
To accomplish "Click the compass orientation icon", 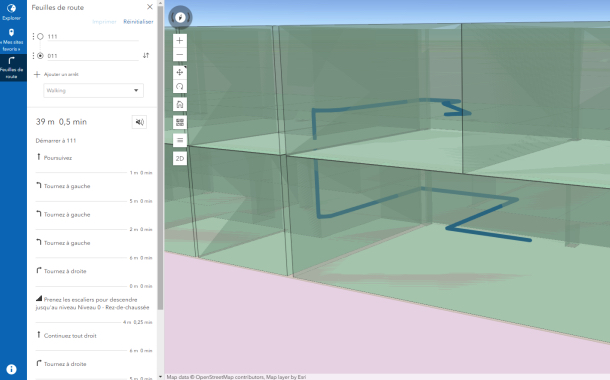I will tap(180, 18).
